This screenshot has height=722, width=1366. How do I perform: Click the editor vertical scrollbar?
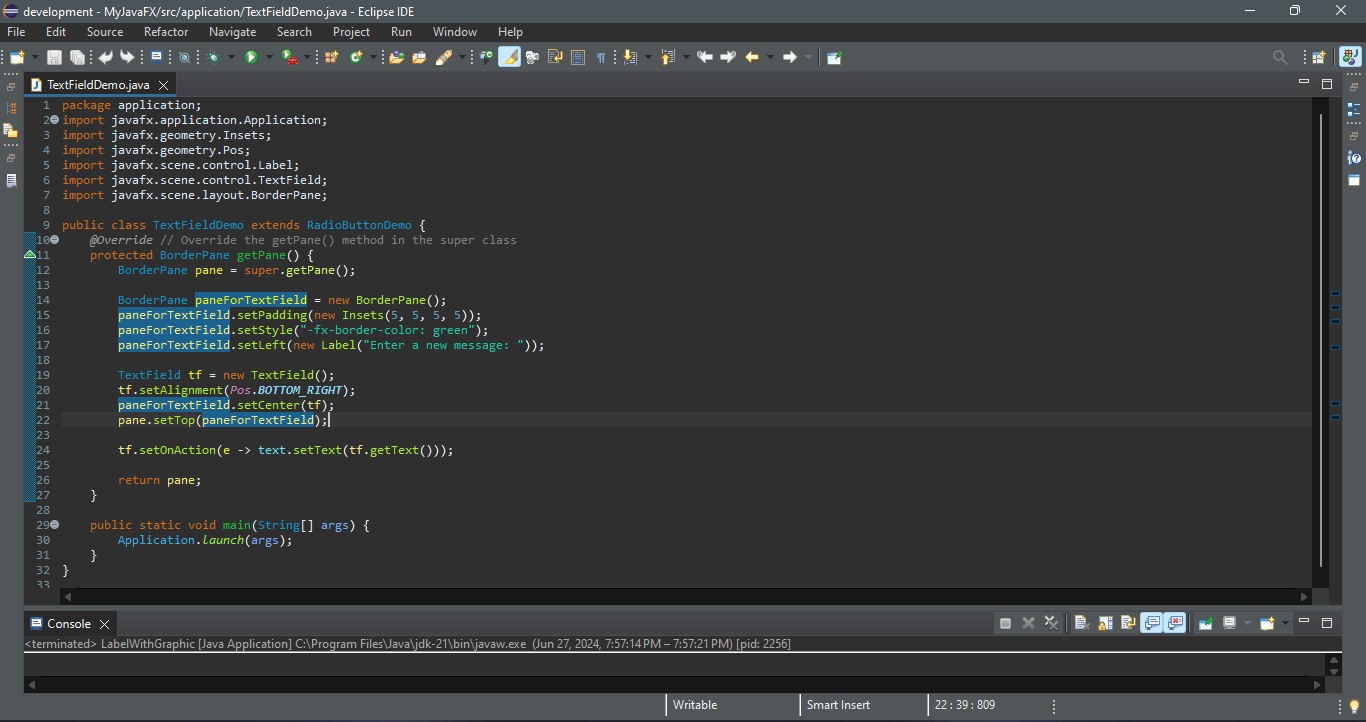pos(1321,340)
